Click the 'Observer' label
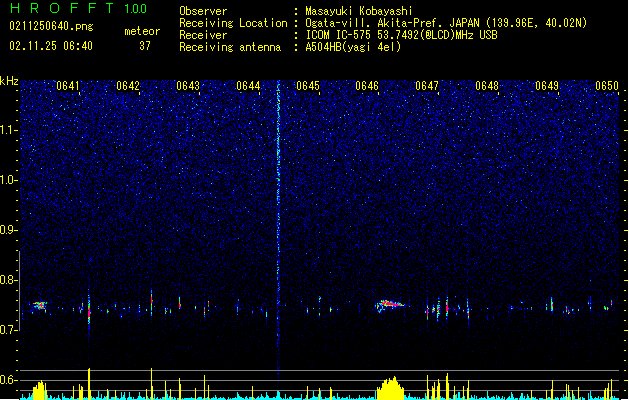The width and height of the screenshot is (629, 400). (203, 11)
